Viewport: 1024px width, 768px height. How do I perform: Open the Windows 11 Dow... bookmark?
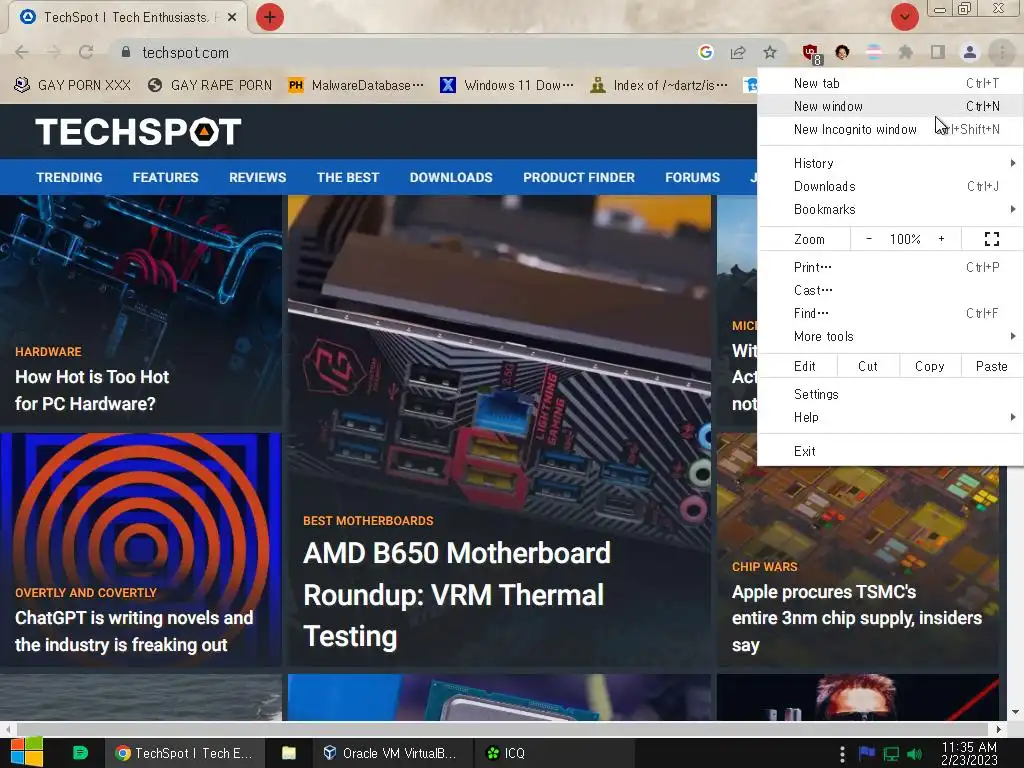[x=507, y=85]
